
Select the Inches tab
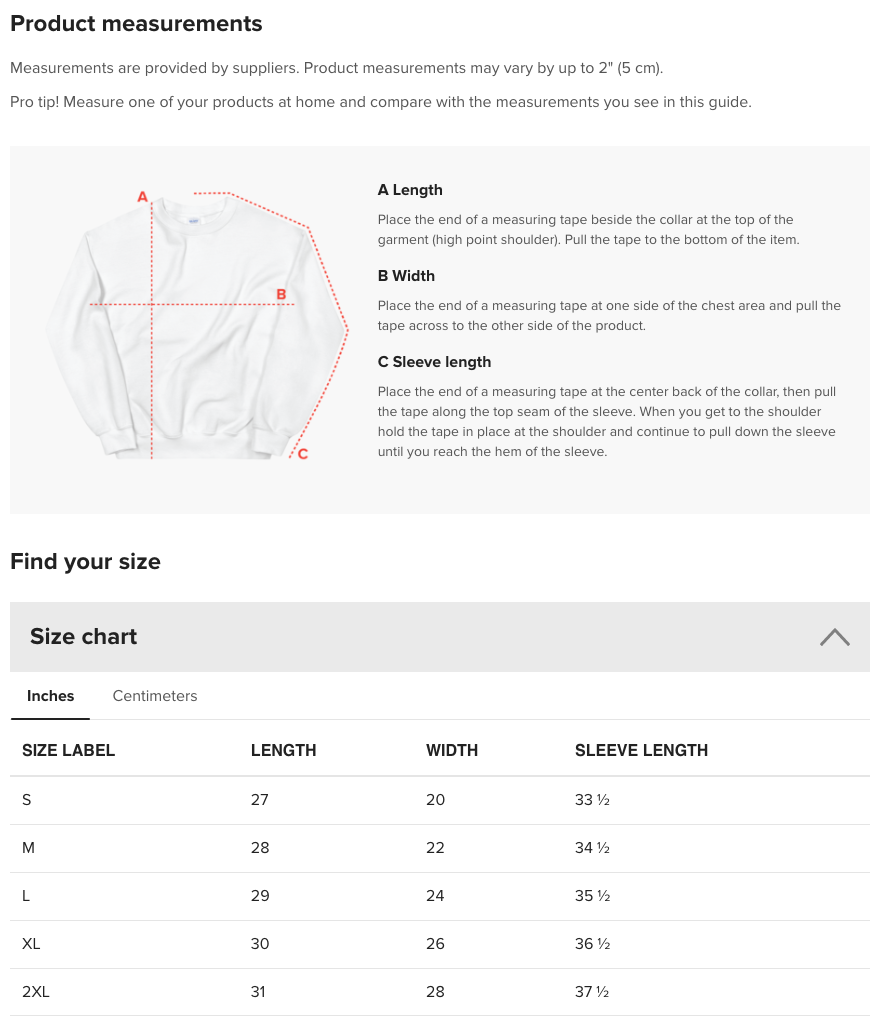[50, 696]
